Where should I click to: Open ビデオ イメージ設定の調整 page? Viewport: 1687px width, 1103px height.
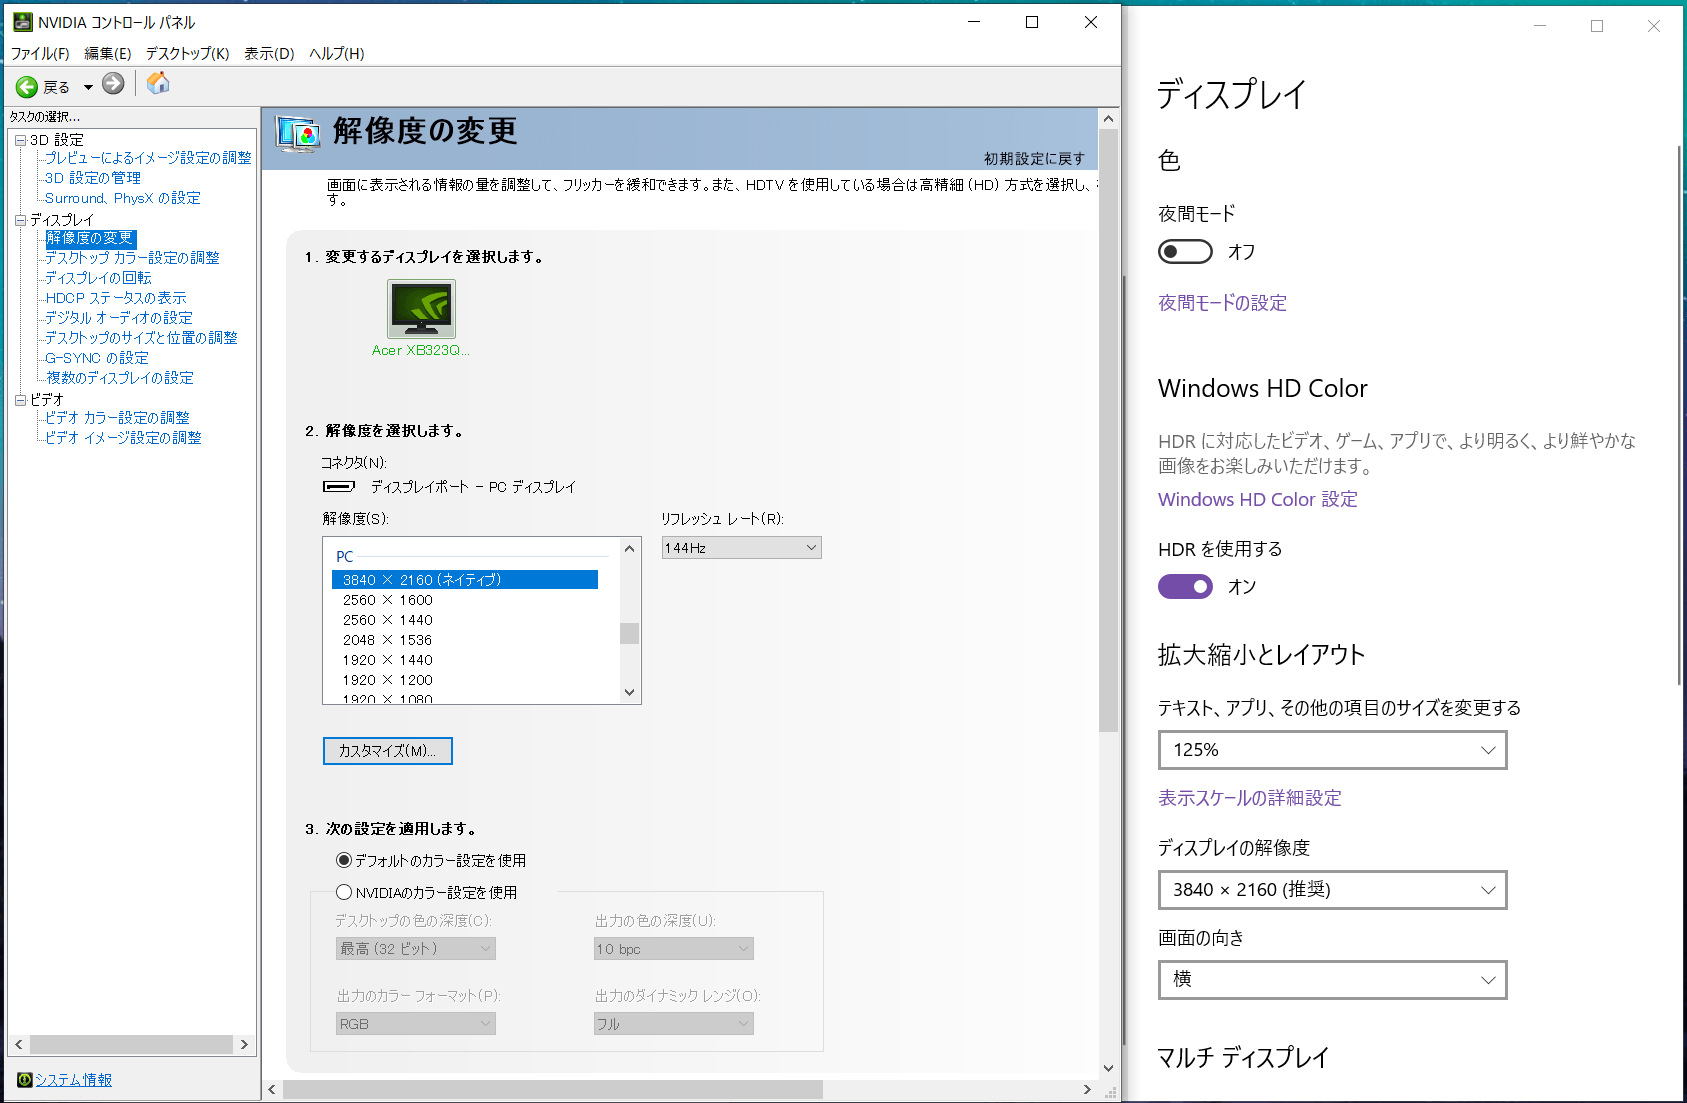(123, 438)
